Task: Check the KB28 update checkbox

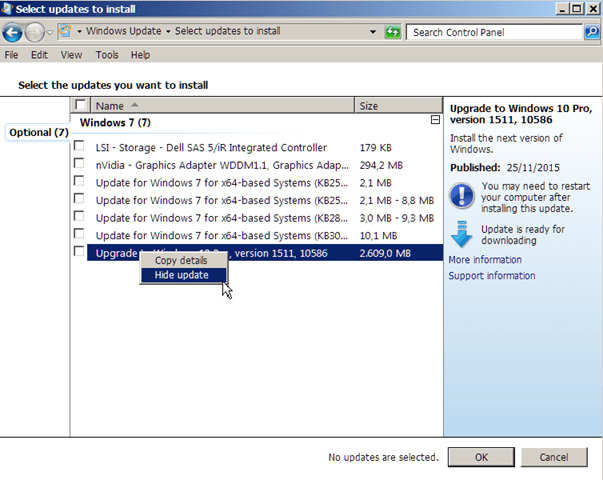Action: click(x=79, y=216)
